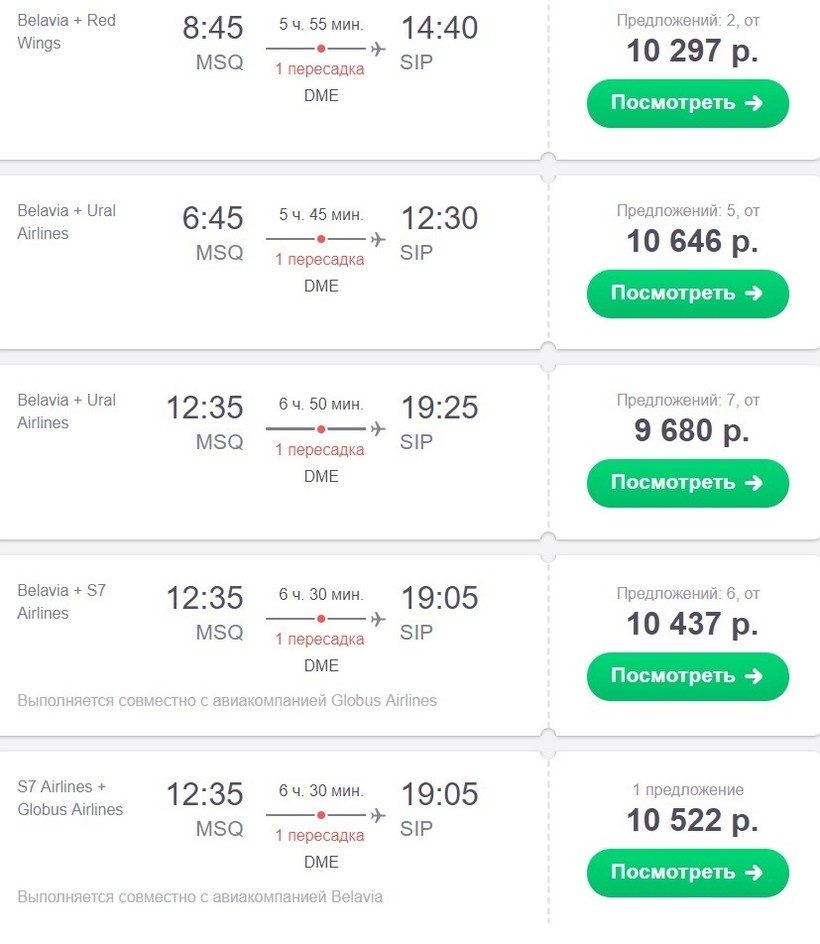This screenshot has height=944, width=820.
Task: Click the airplane icon on the 8:45 flight
Action: [378, 48]
